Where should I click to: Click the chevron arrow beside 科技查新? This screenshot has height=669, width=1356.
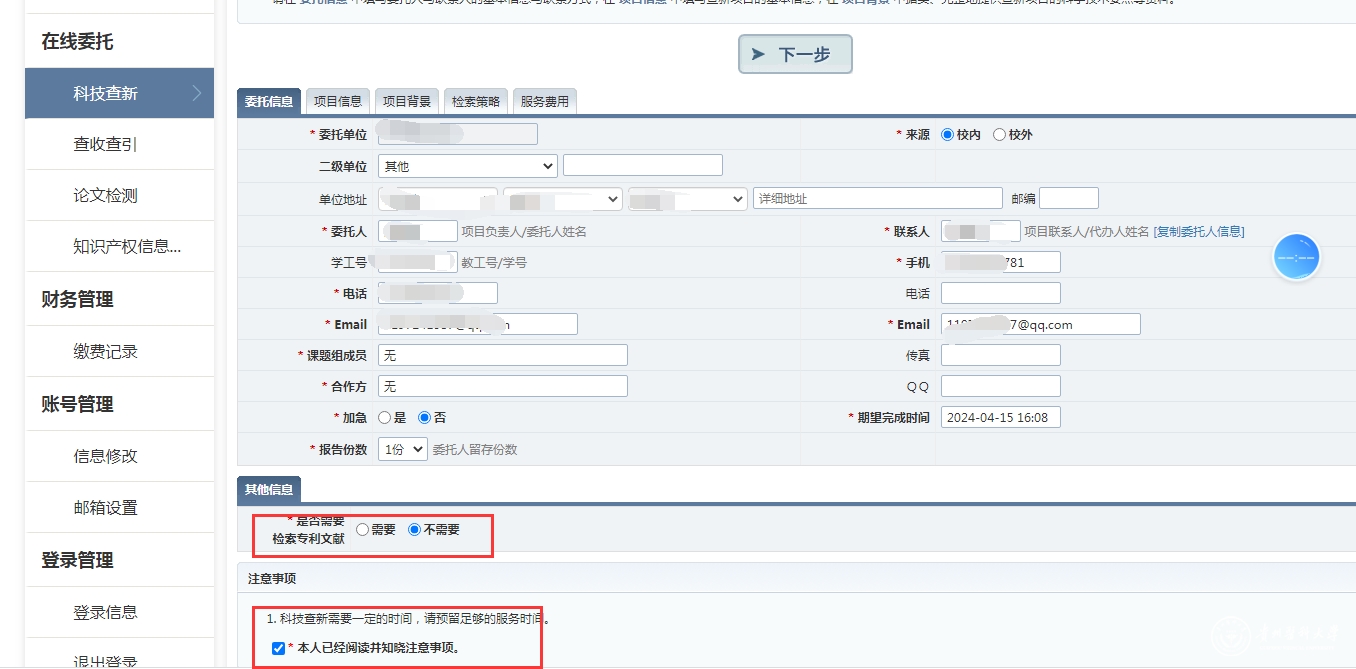coord(197,93)
